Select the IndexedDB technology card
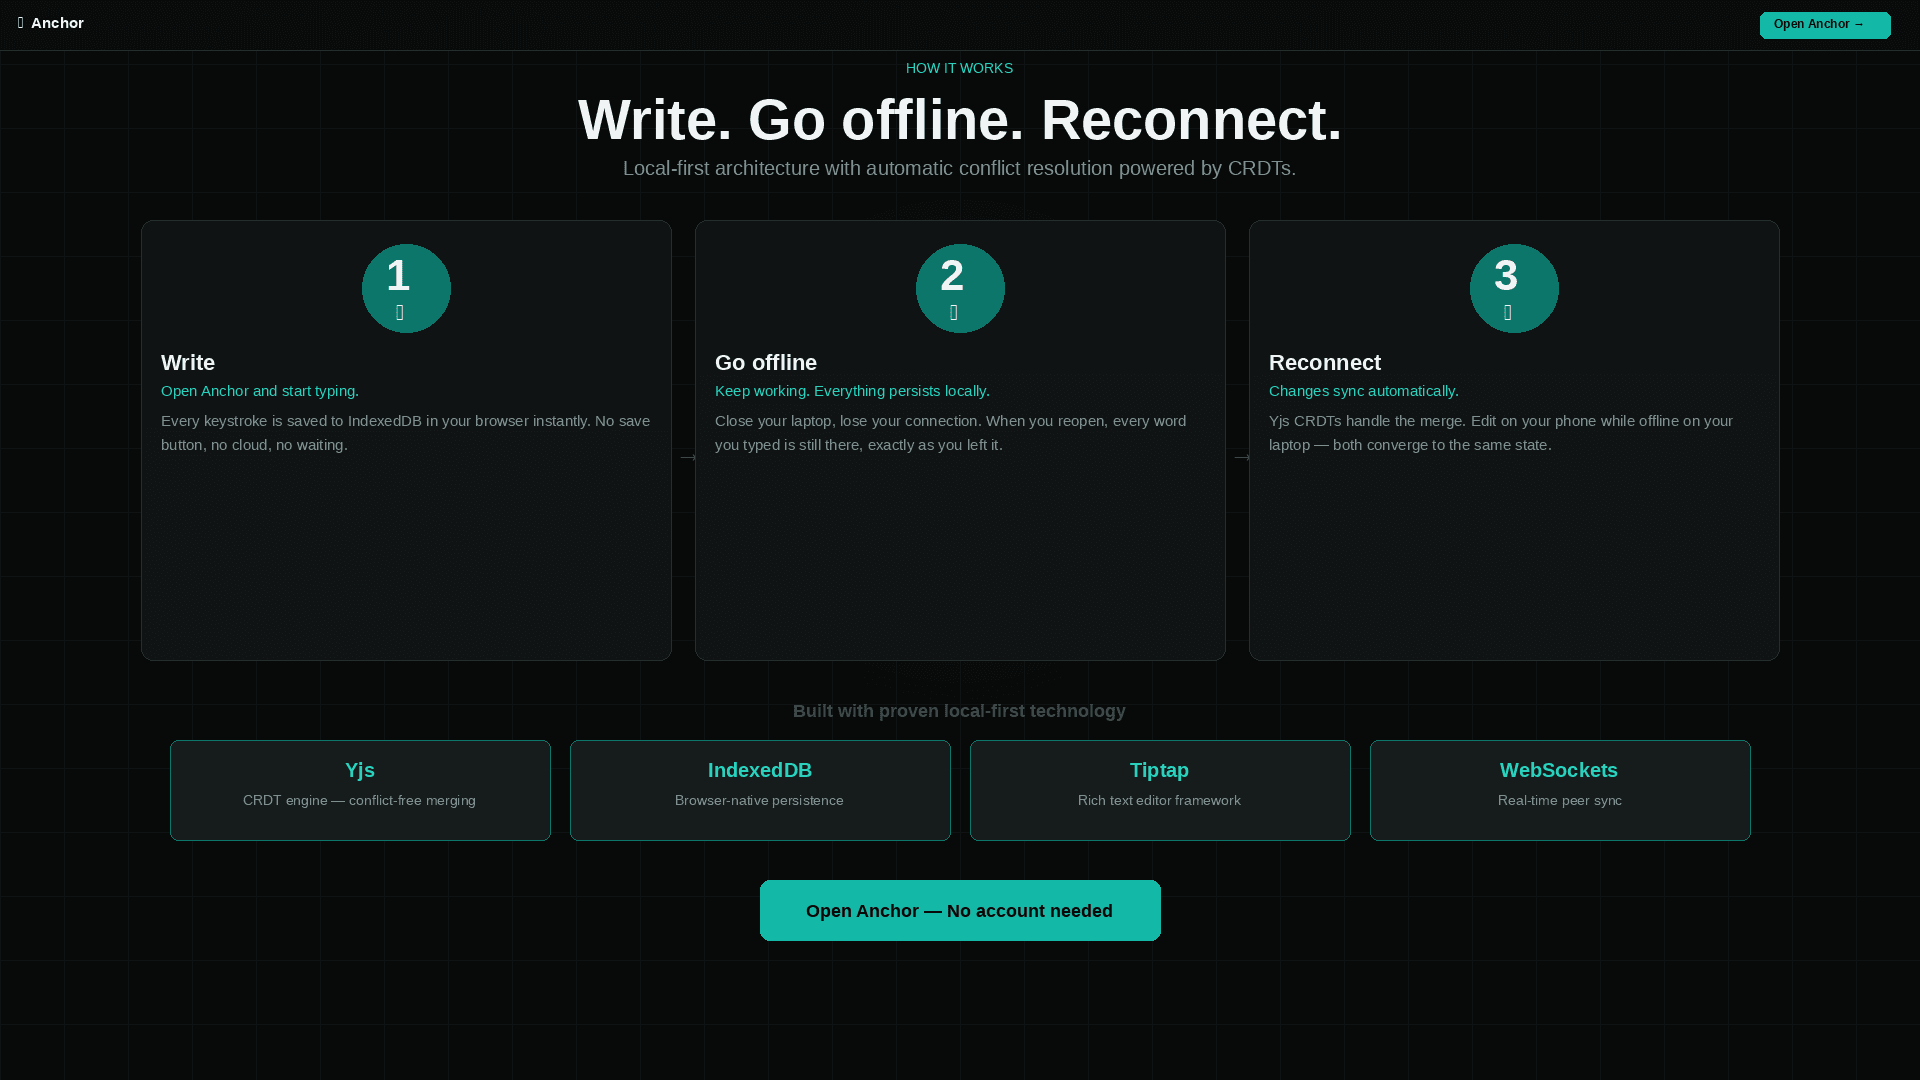 coord(760,790)
